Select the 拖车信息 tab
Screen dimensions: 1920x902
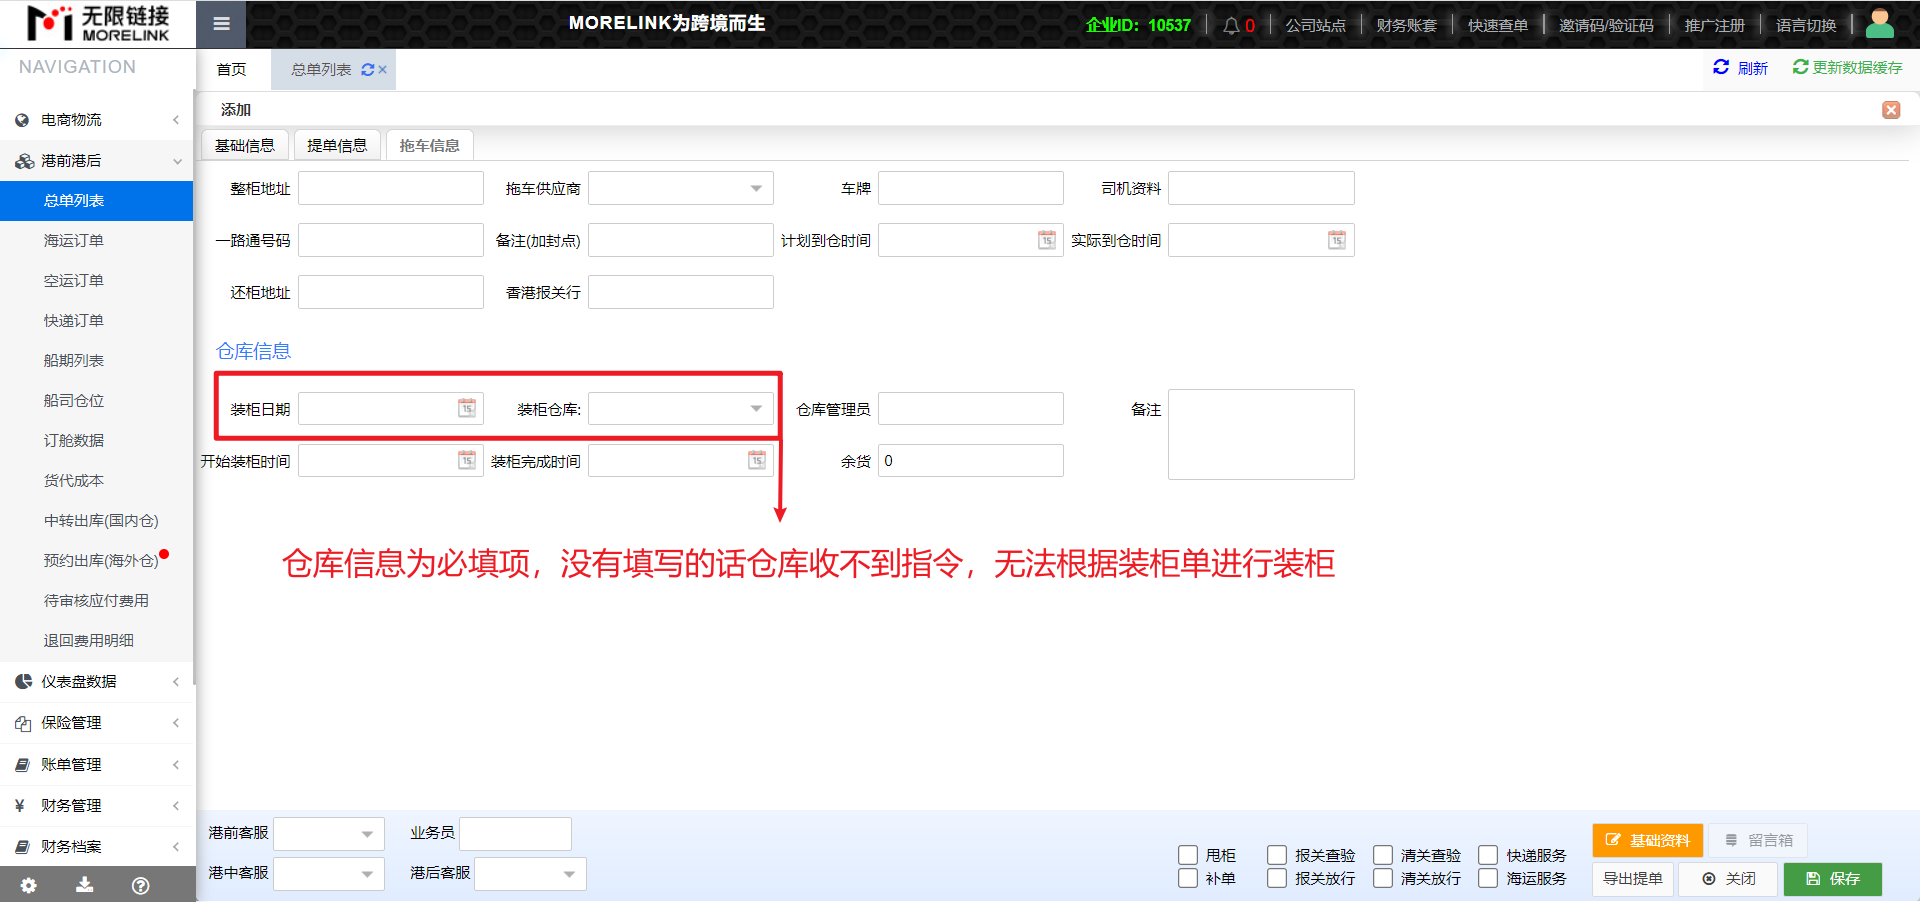point(429,146)
